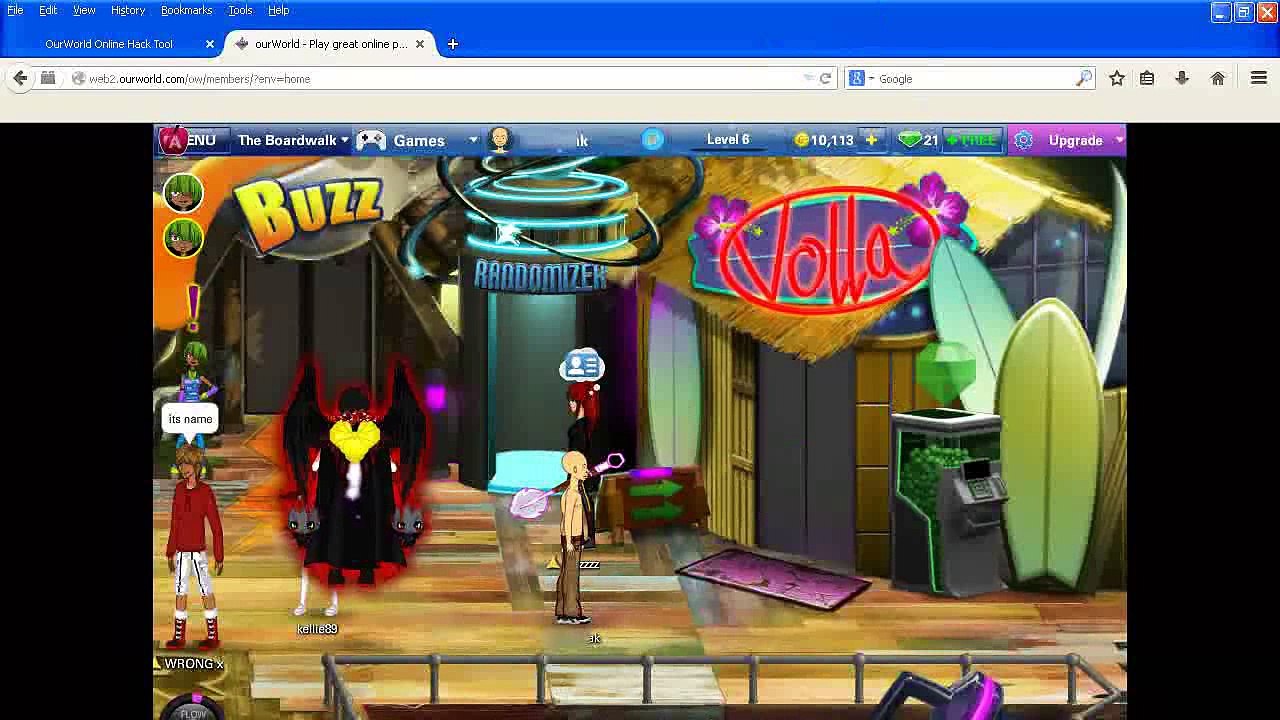Open the File menu
Screen dimensions: 1280x720
pos(15,10)
